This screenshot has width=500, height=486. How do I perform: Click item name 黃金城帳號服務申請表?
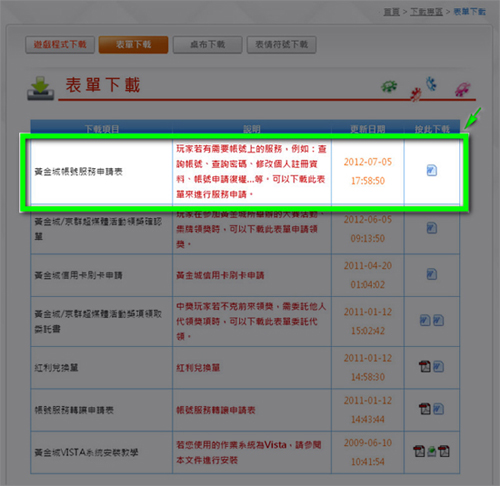(79, 172)
